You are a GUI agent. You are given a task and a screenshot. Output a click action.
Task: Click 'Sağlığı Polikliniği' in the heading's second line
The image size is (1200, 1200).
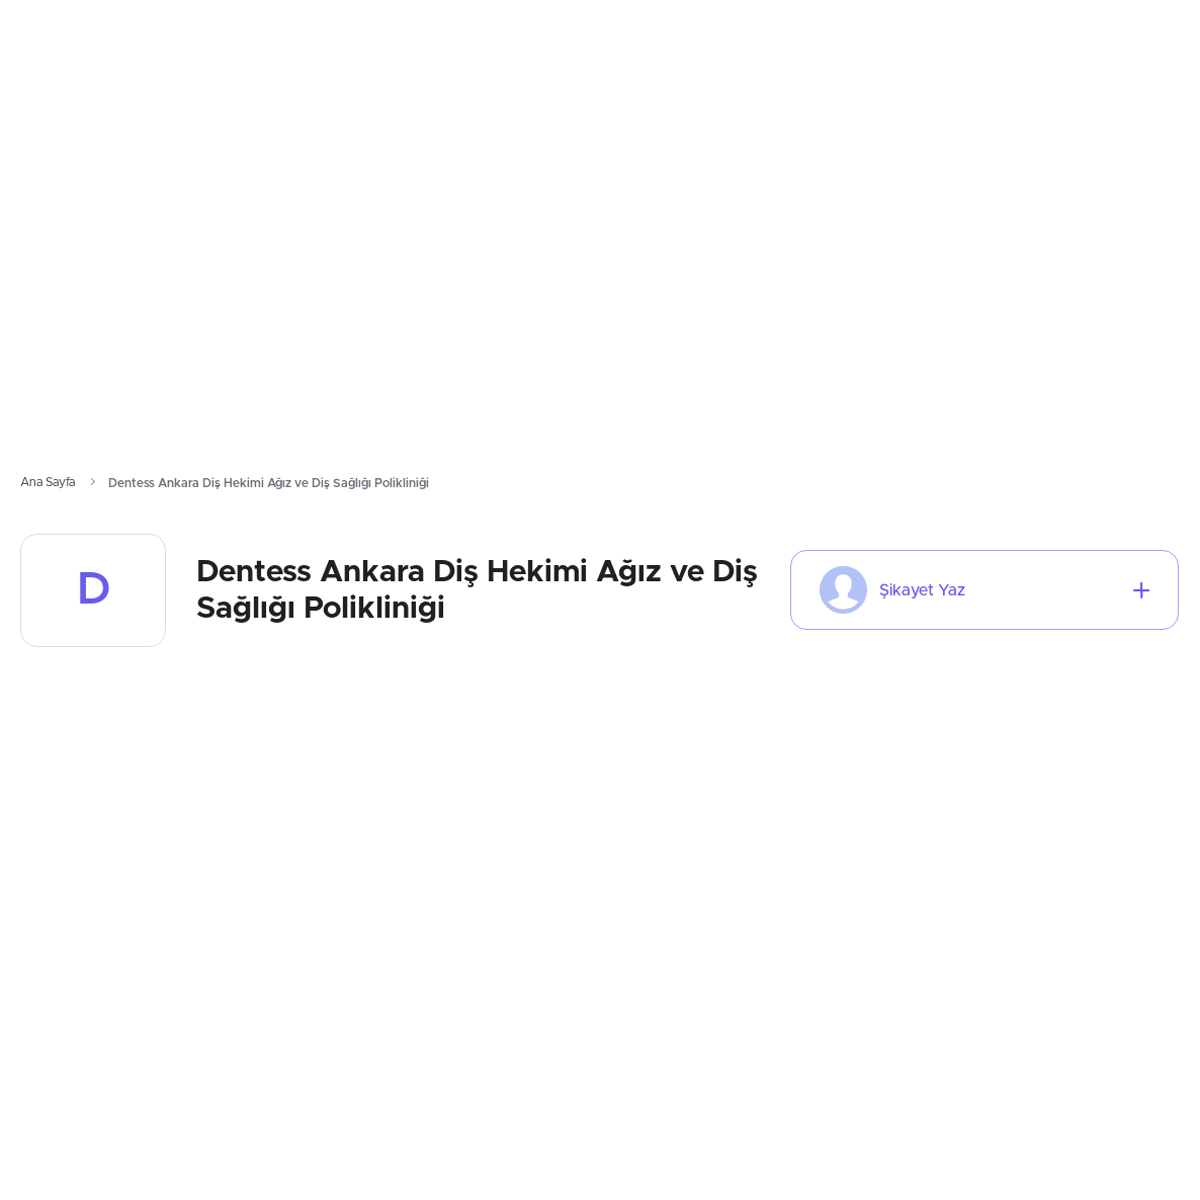point(320,608)
